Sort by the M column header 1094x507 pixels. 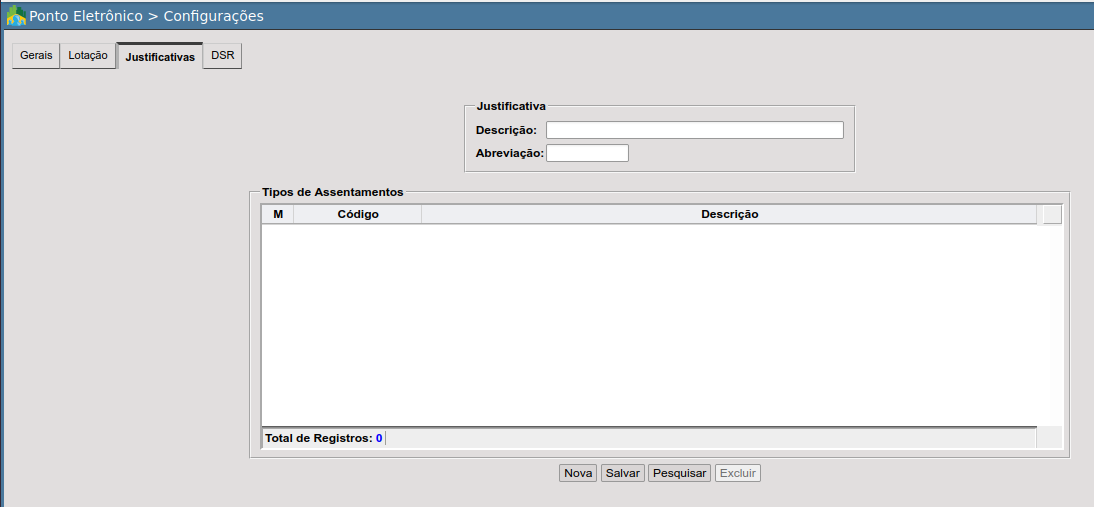click(x=278, y=215)
